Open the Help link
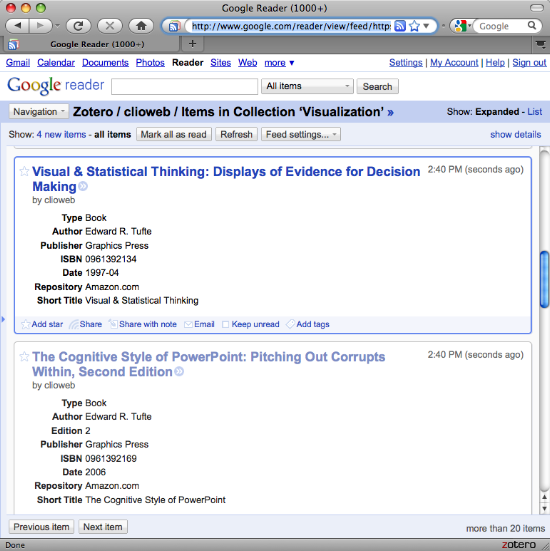This screenshot has width=550, height=551. point(495,63)
